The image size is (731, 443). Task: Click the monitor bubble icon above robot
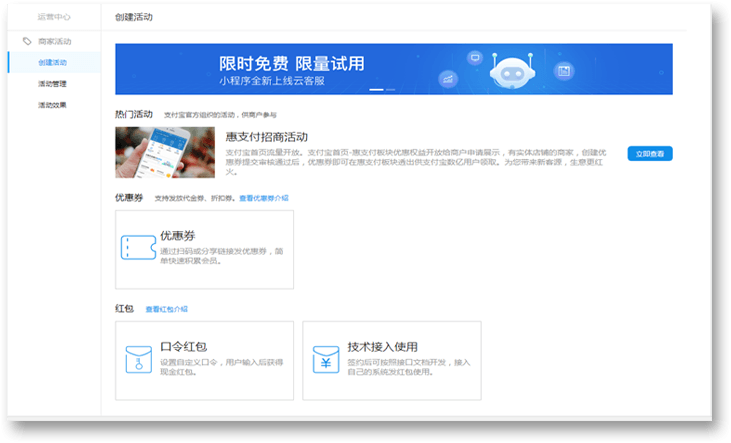click(x=475, y=58)
